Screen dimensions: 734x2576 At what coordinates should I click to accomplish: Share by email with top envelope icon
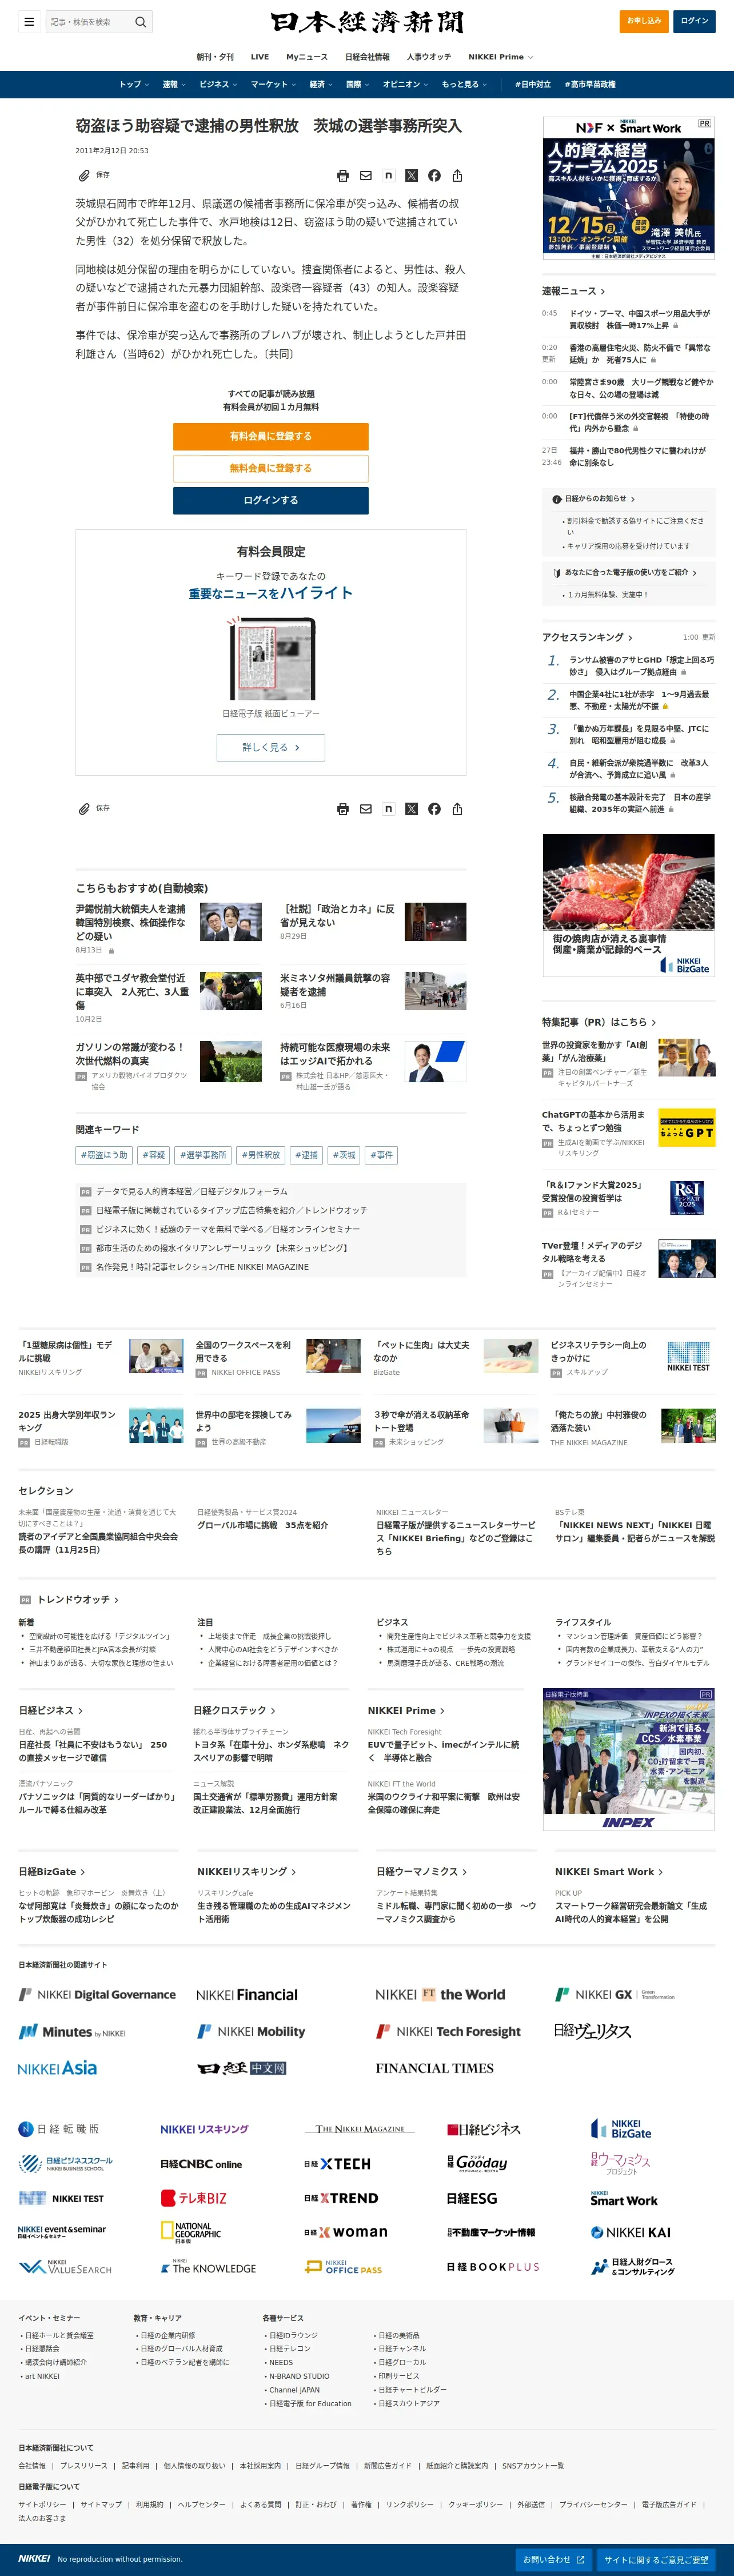(x=366, y=176)
